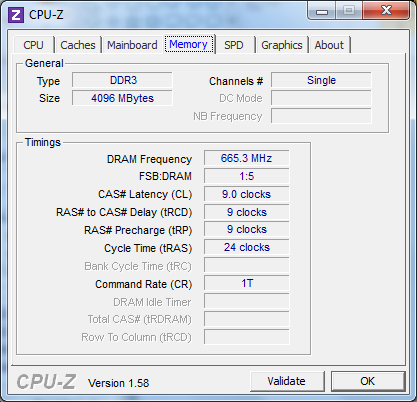Click the empty DC Mode field
The image size is (417, 402).
321,98
